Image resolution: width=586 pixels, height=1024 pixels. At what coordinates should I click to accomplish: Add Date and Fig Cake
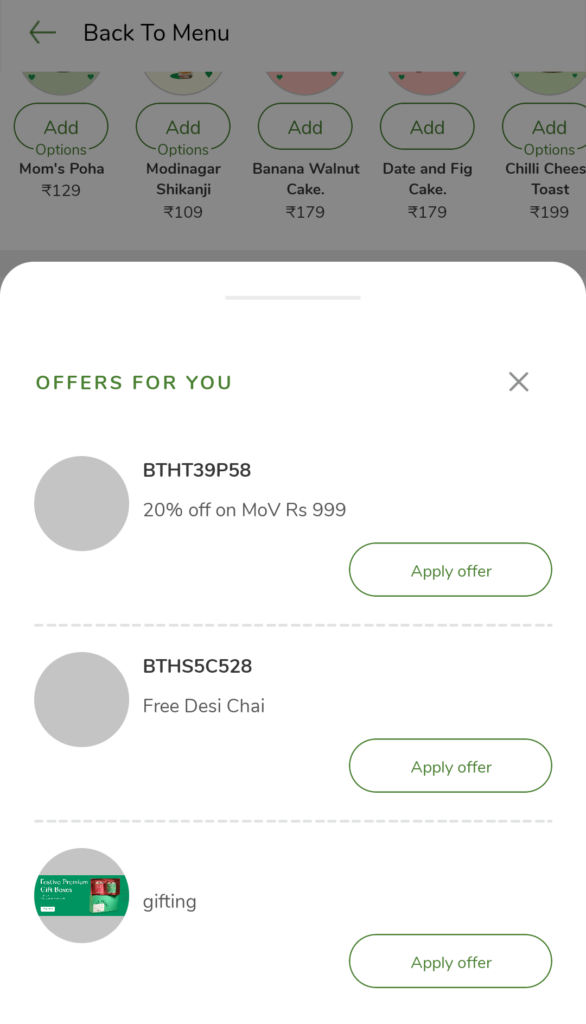(x=427, y=127)
